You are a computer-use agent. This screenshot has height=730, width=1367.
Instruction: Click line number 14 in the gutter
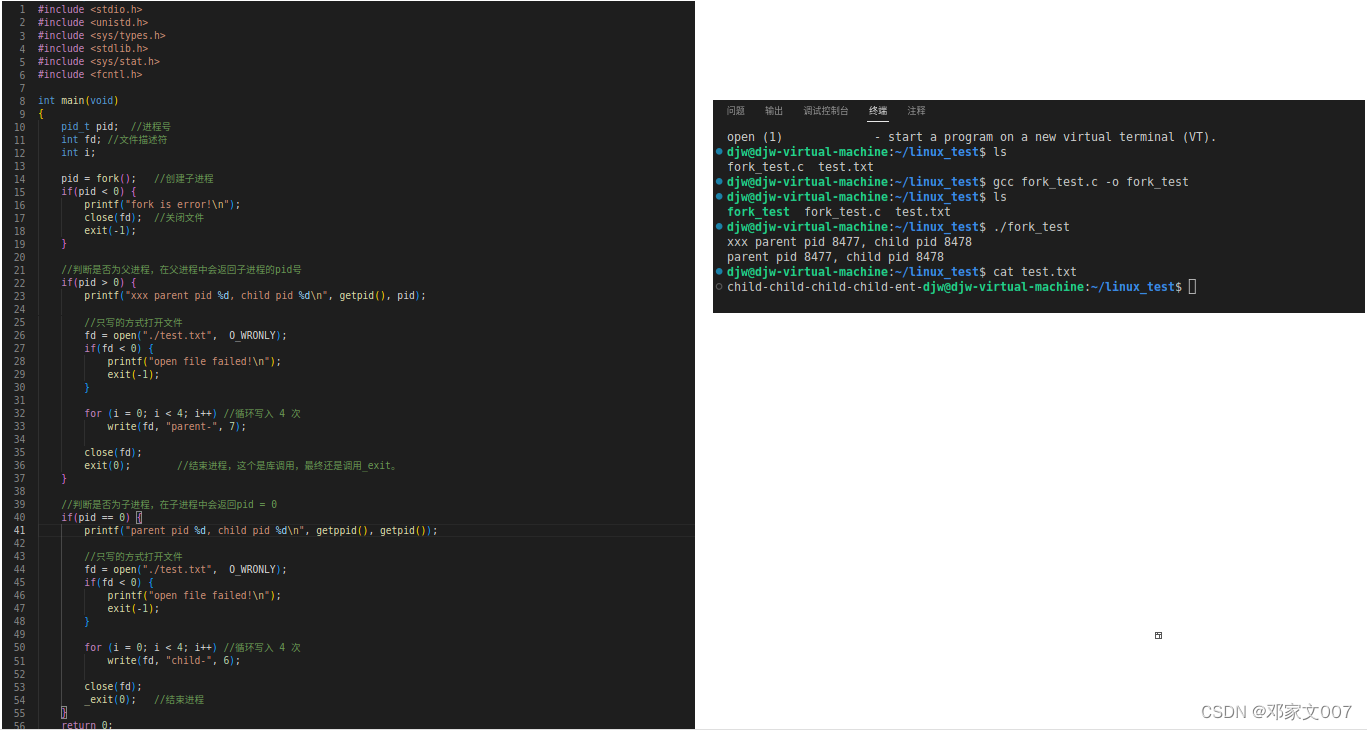point(21,179)
